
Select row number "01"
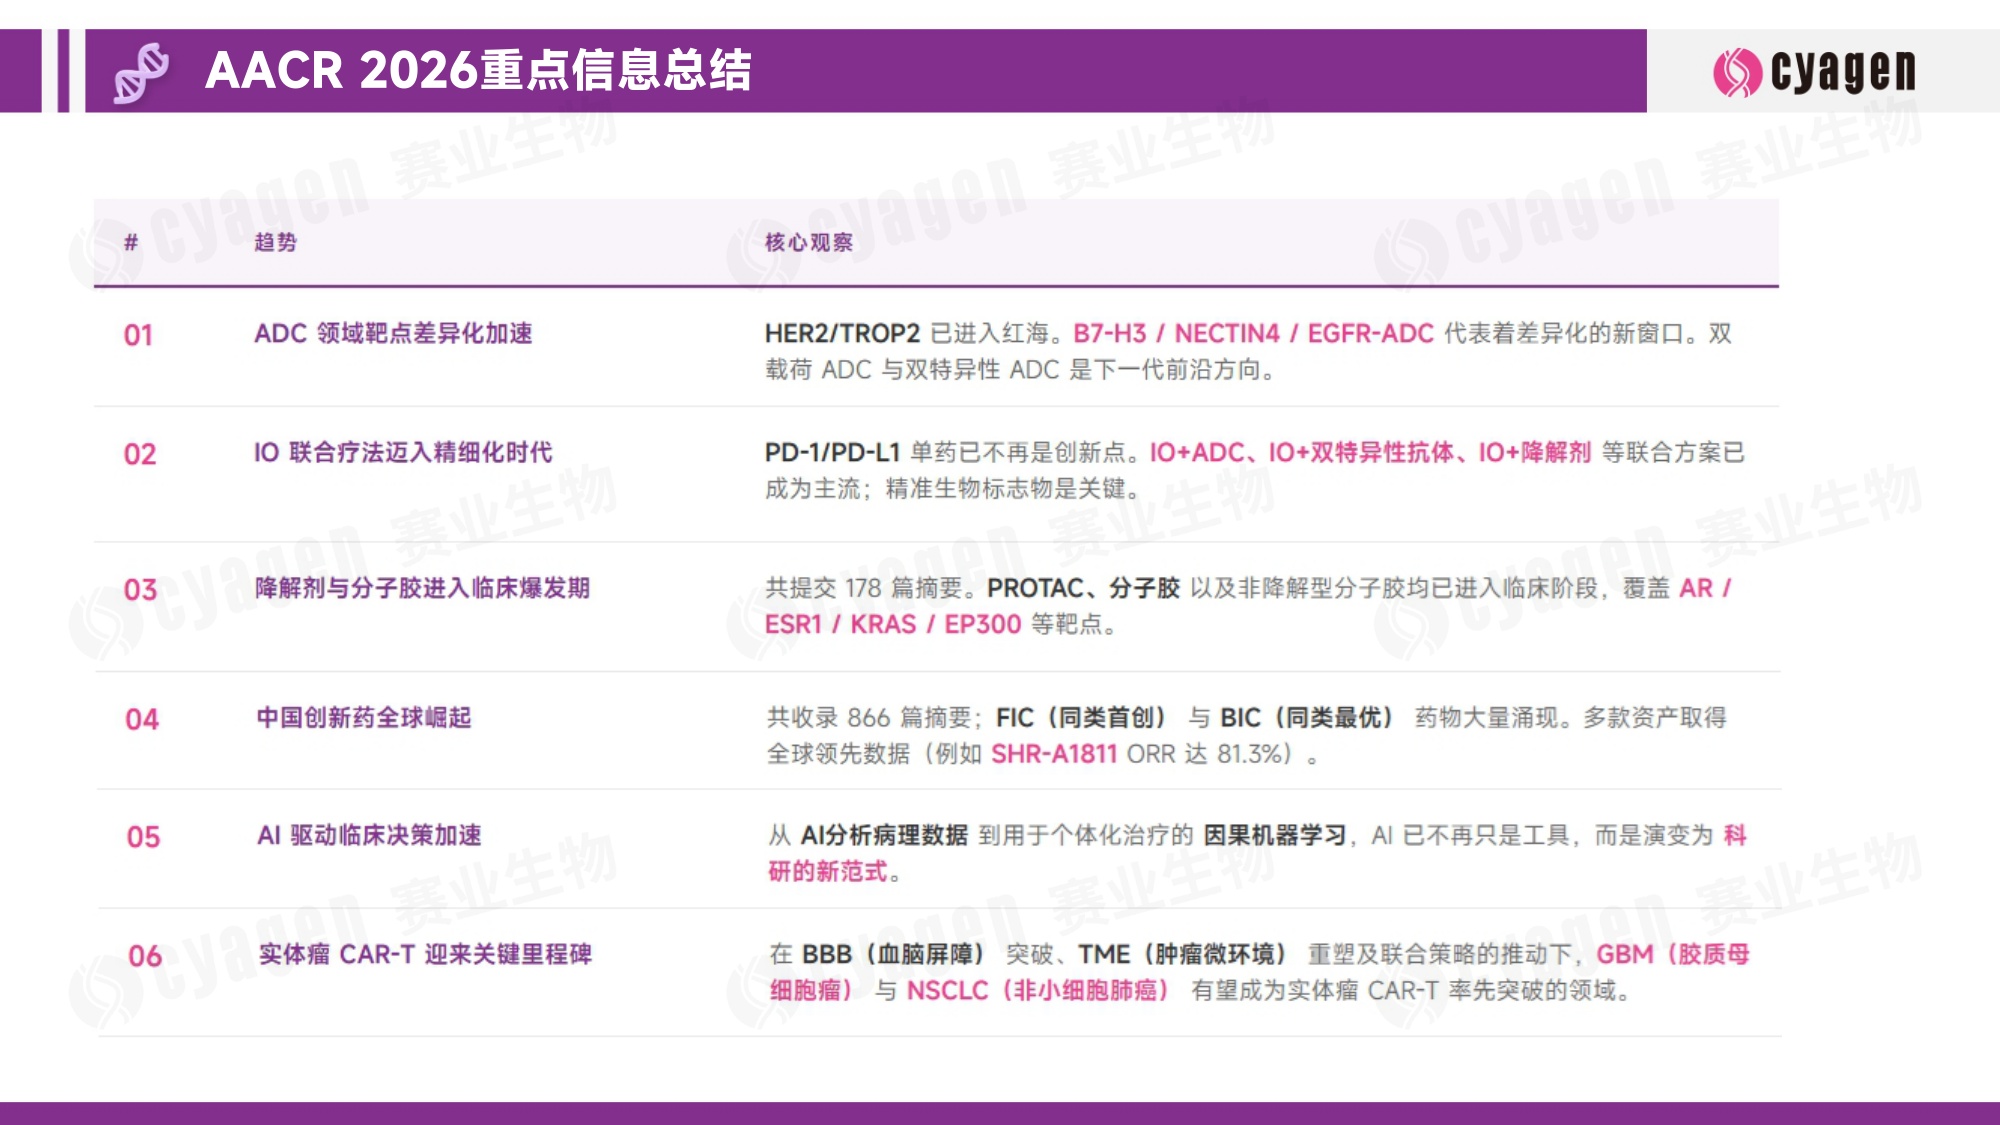[x=138, y=335]
